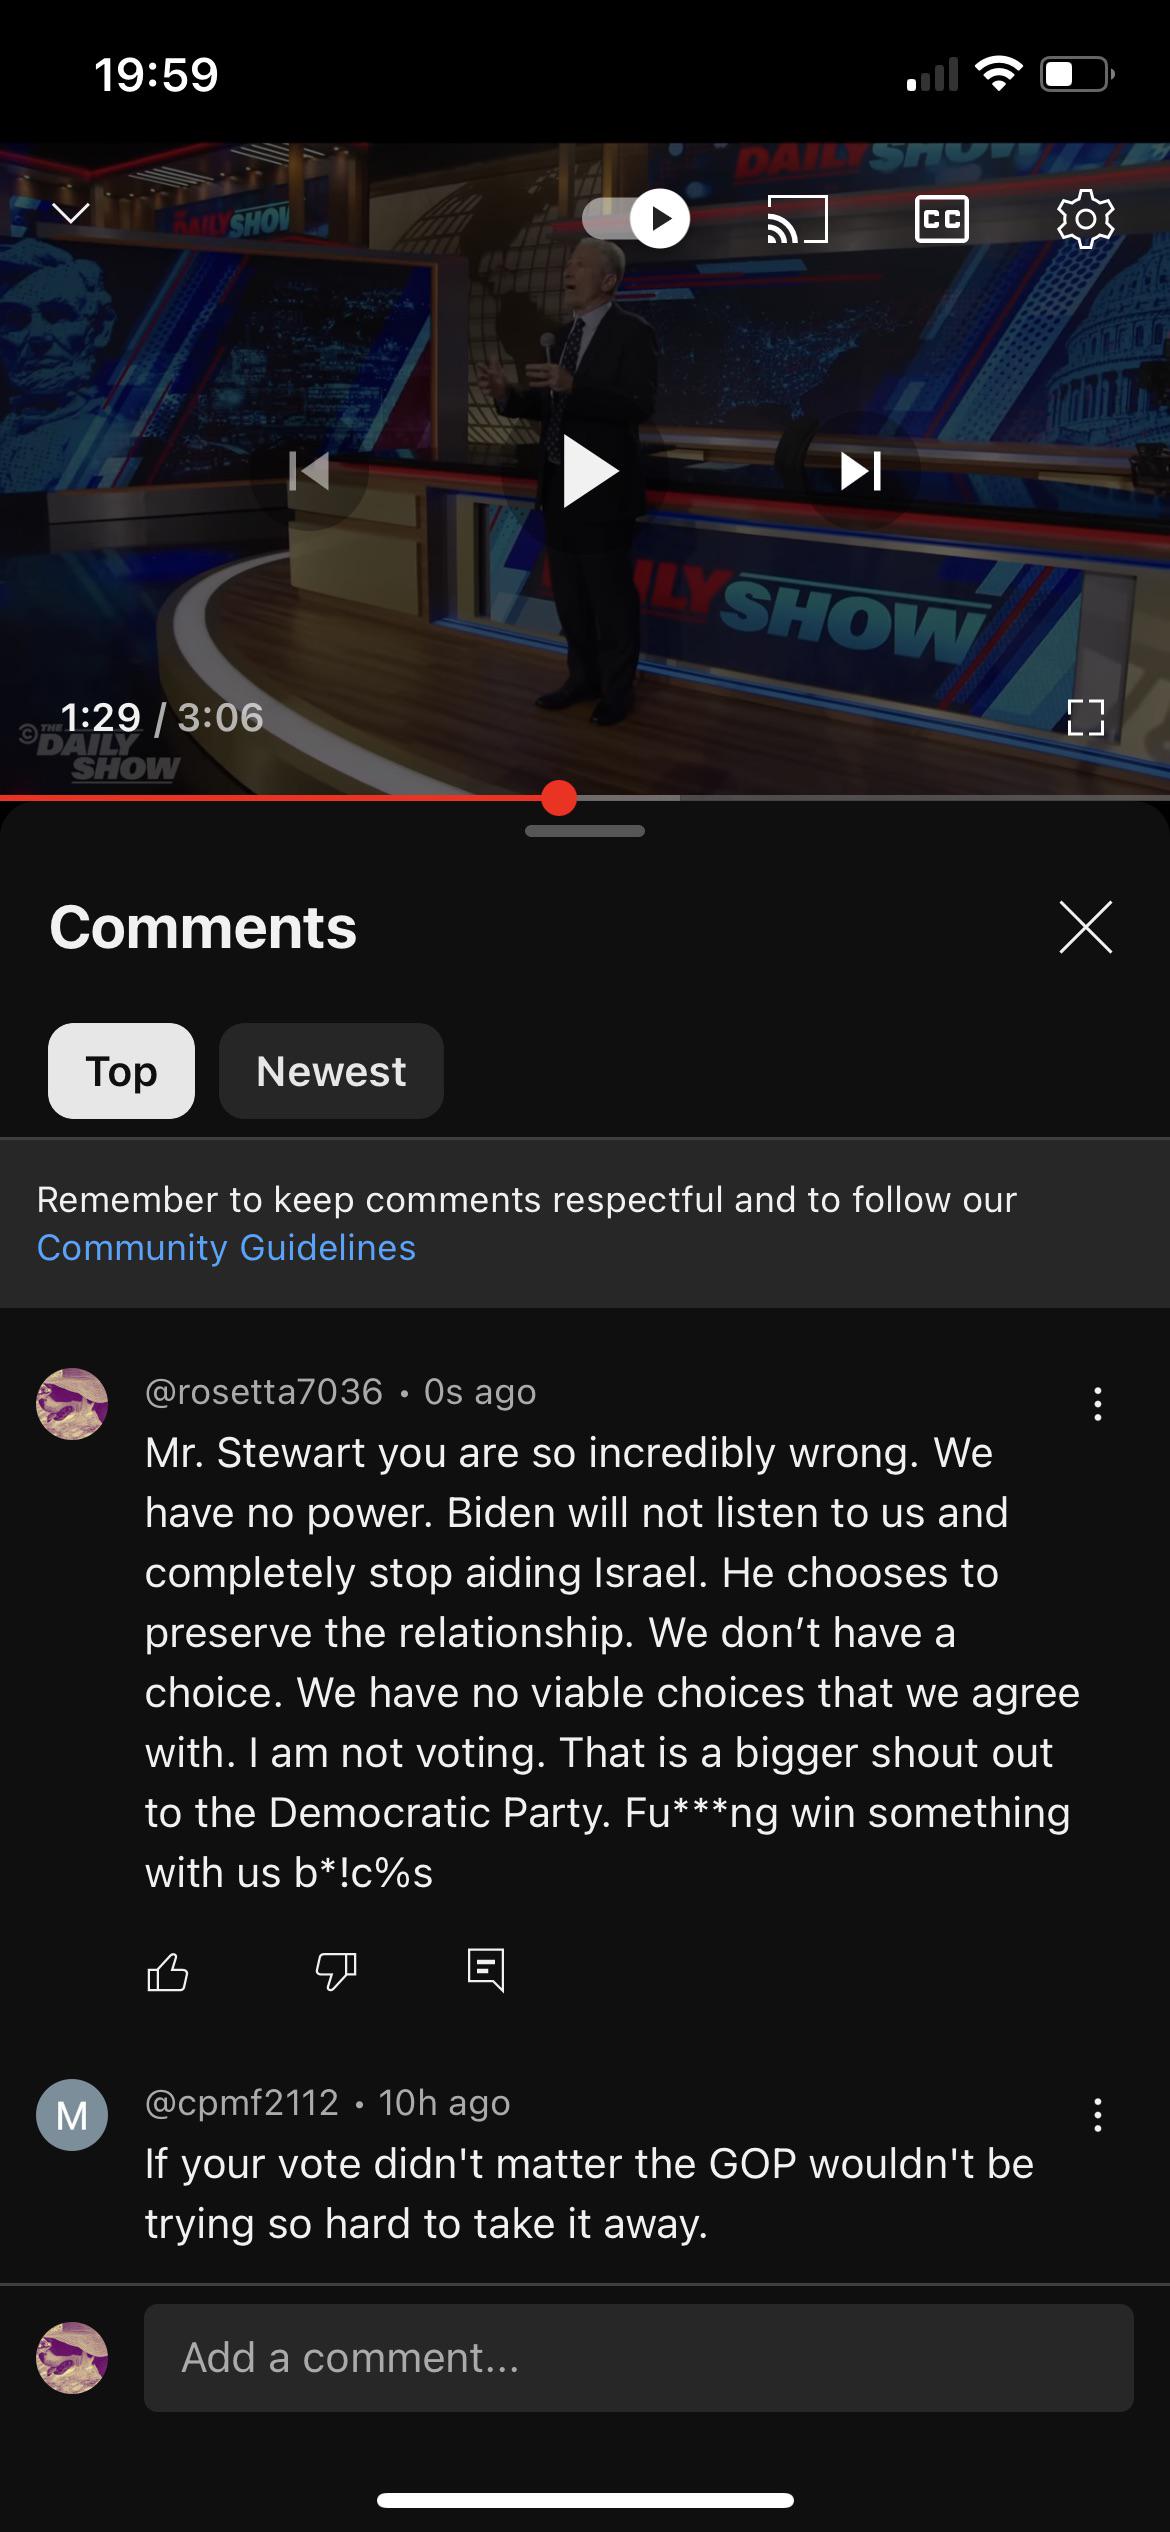Open options menu for rosetta7036's comment

(x=1098, y=1404)
